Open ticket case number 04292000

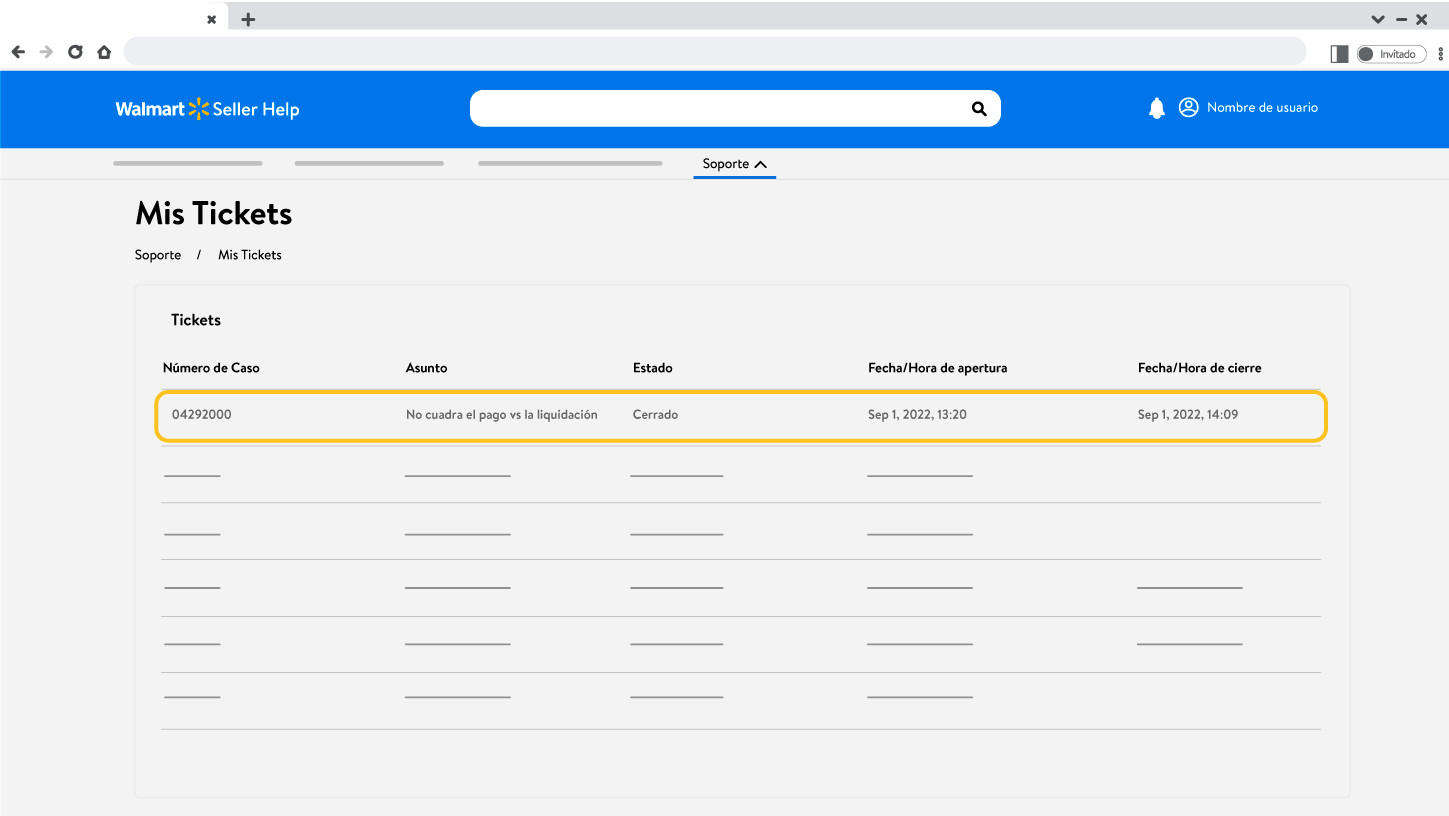click(x=201, y=414)
